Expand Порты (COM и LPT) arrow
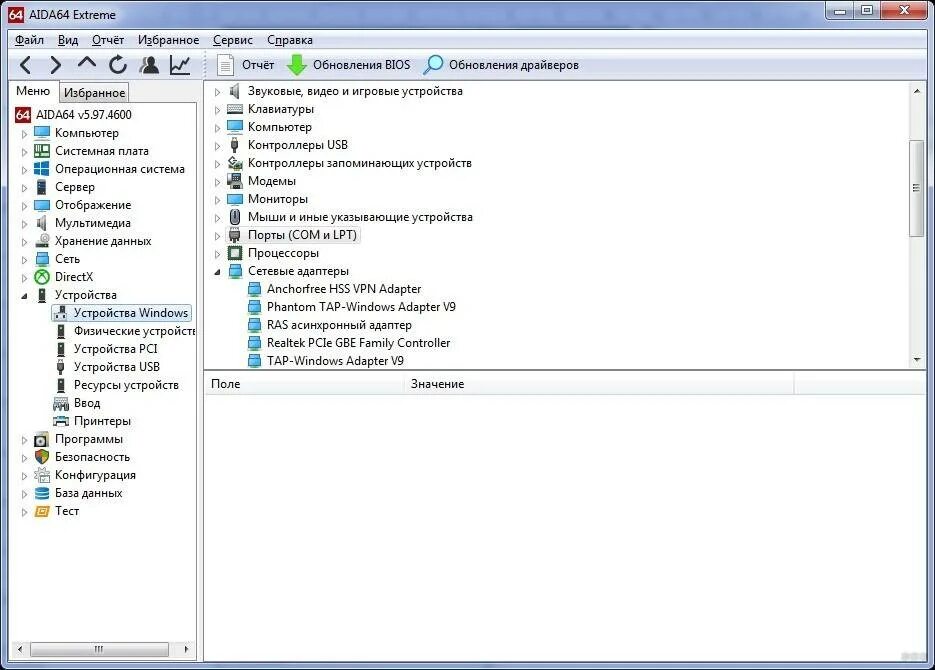Viewport: 935px width, 670px height. point(218,236)
